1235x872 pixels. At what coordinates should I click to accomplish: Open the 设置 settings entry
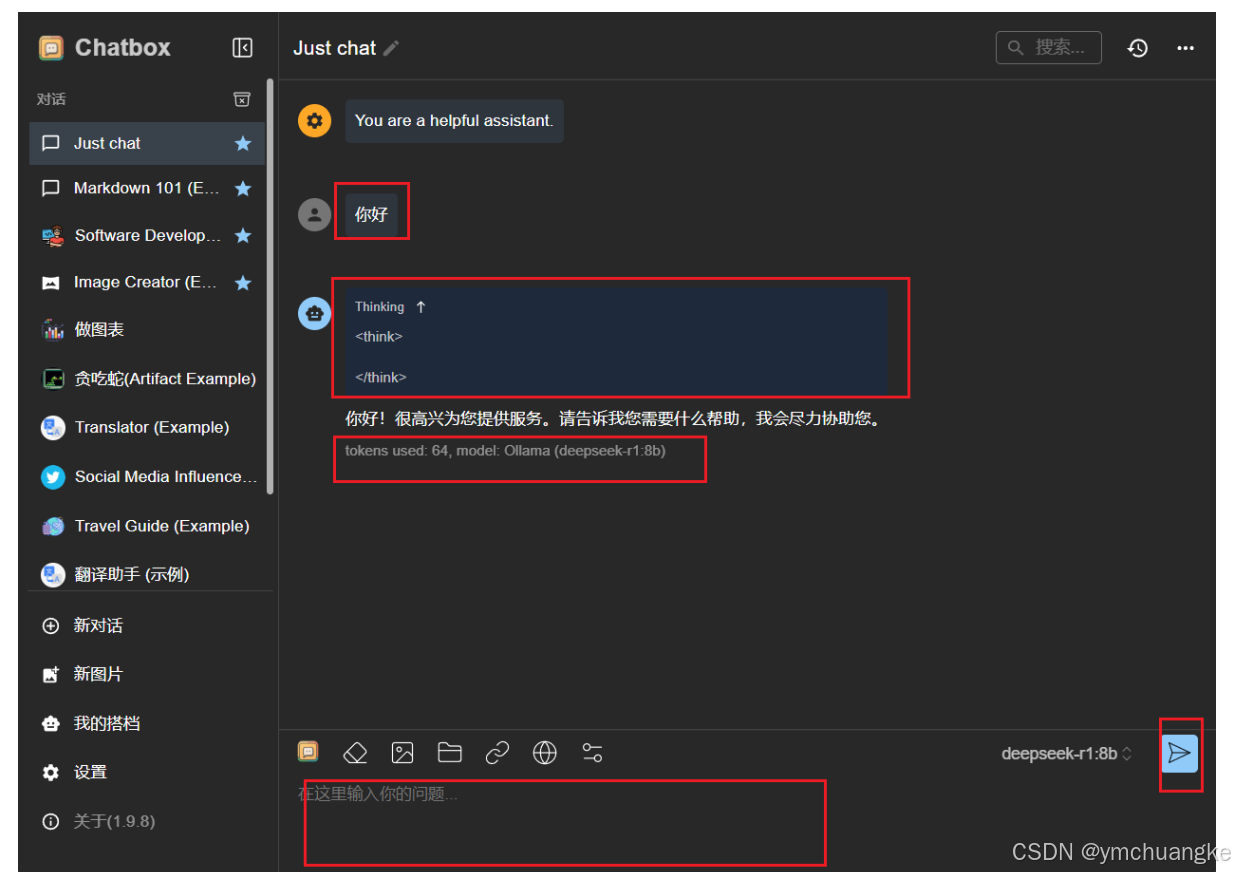[x=89, y=772]
